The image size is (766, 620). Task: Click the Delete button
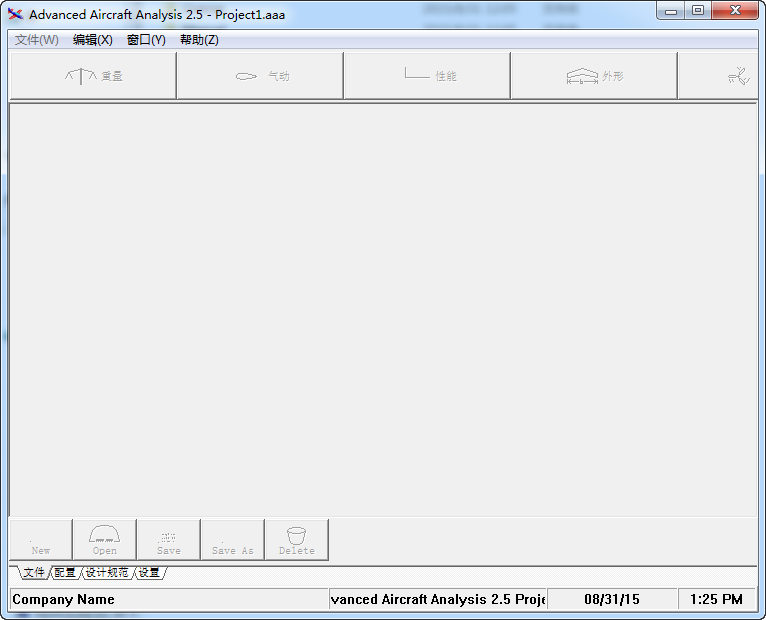(x=297, y=540)
